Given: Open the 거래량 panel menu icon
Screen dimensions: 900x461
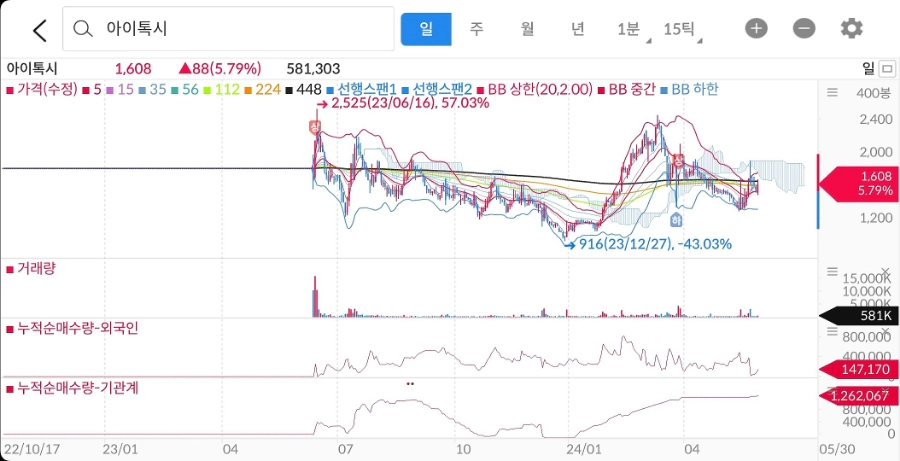Looking at the screenshot, I should pos(832,271).
